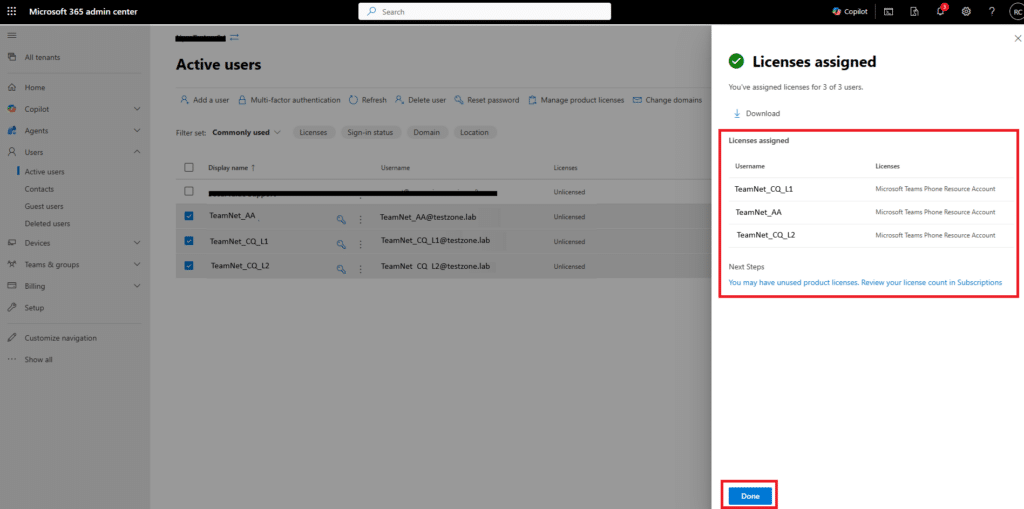Expand the Commonly used filter set dropdown
This screenshot has width=1024, height=509.
click(x=246, y=132)
